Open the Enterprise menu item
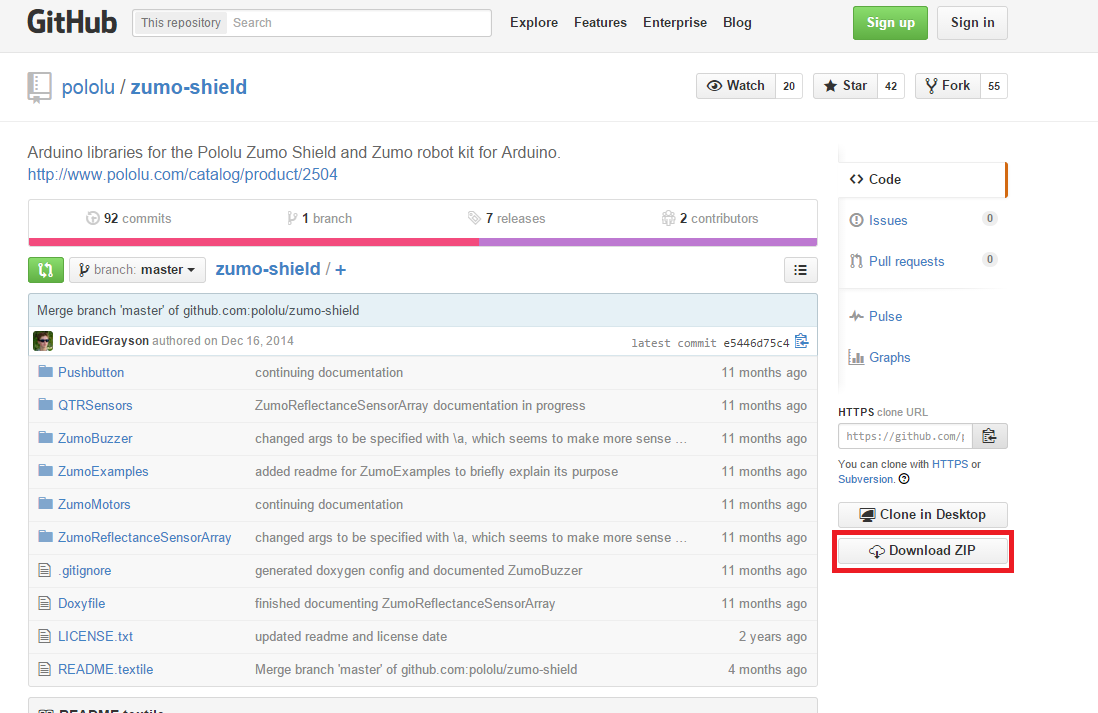Viewport: 1098px width, 713px height. coord(675,22)
